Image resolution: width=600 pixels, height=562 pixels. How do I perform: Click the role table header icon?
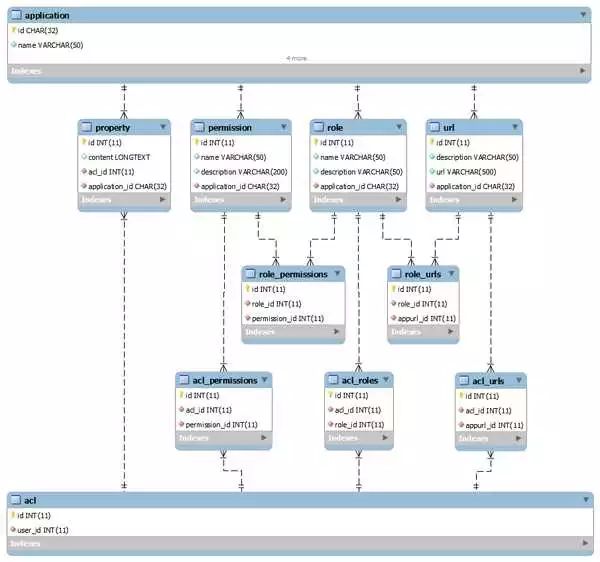tap(318, 127)
